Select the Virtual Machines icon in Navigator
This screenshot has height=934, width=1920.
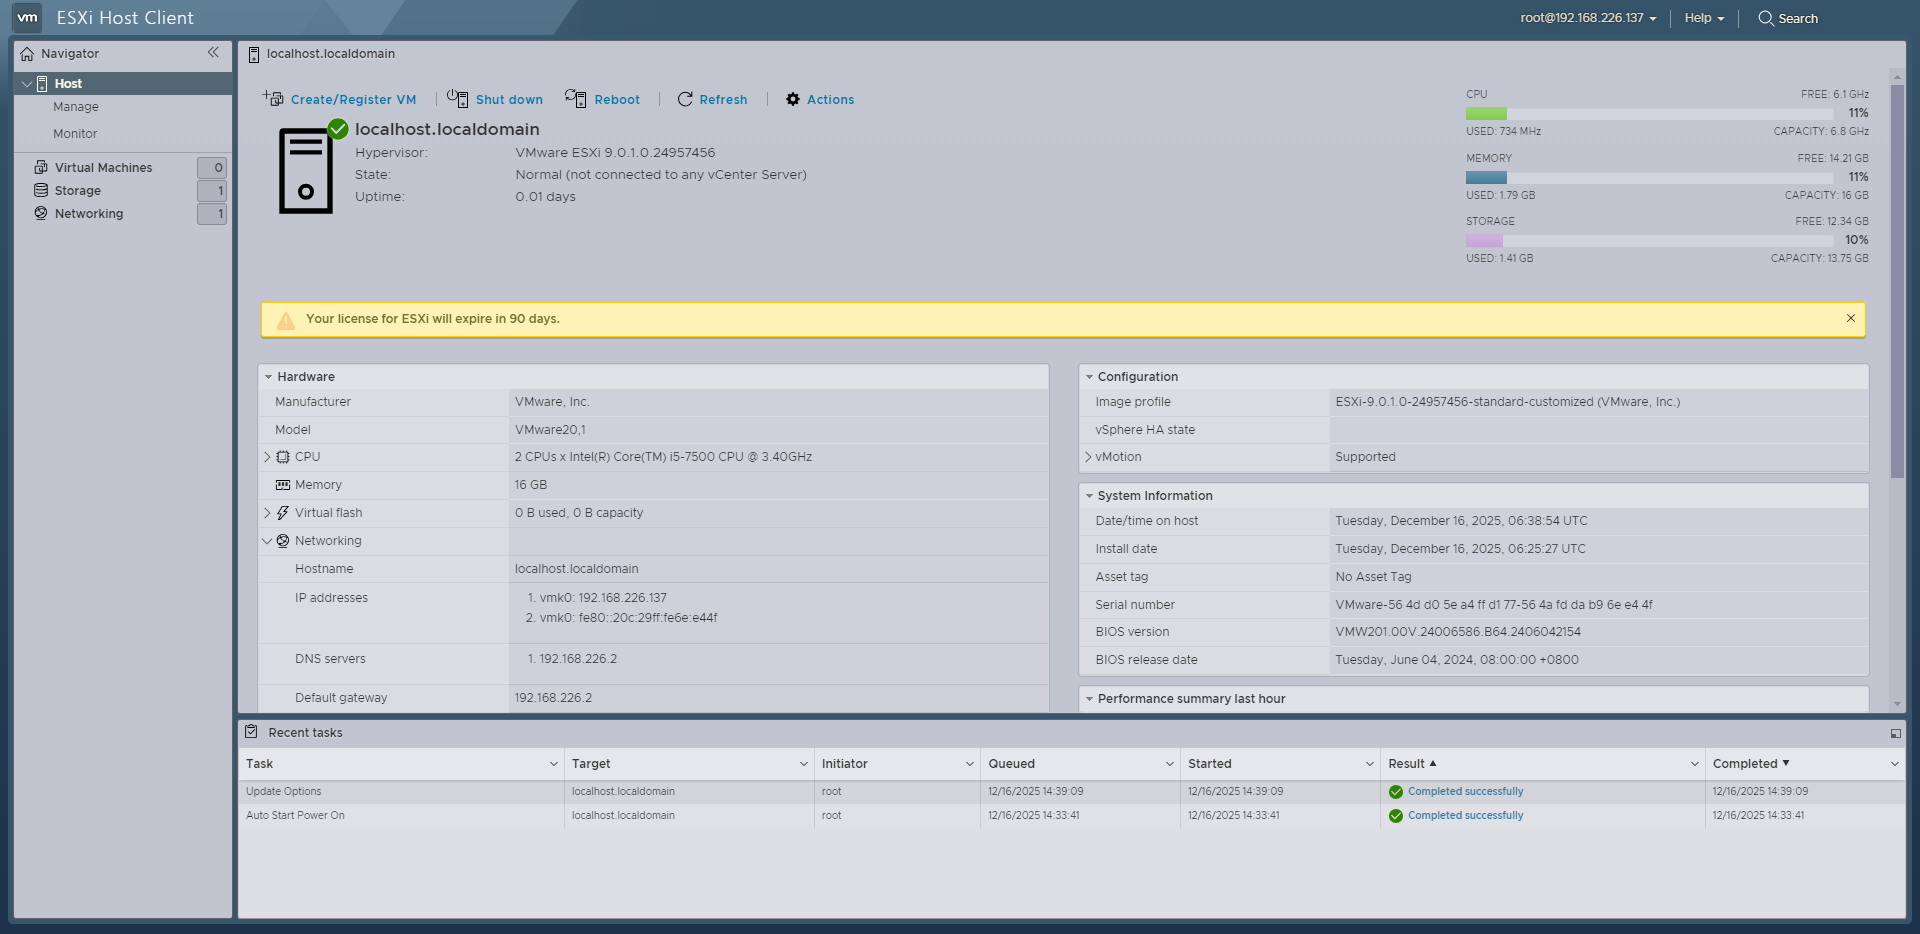click(x=40, y=167)
